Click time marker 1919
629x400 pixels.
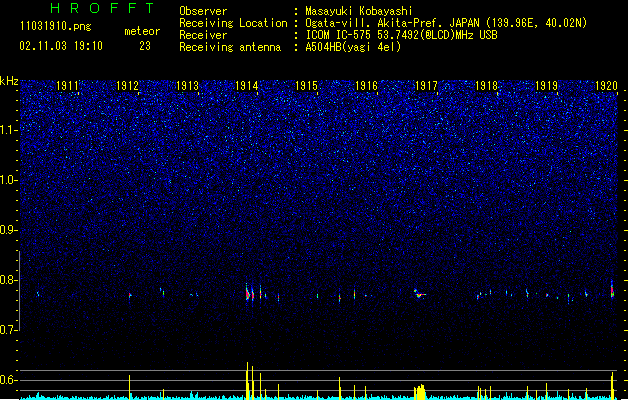(546, 86)
